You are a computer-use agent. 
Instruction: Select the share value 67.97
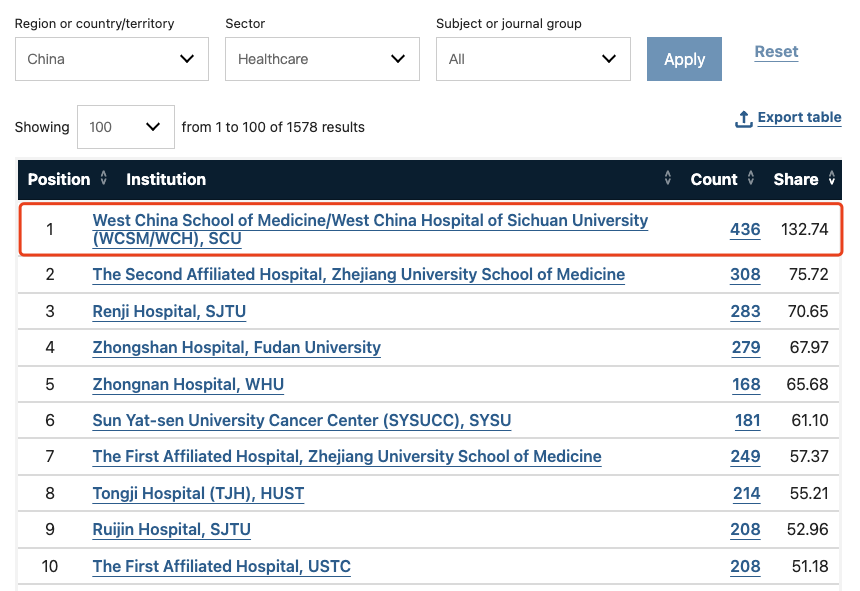[809, 348]
